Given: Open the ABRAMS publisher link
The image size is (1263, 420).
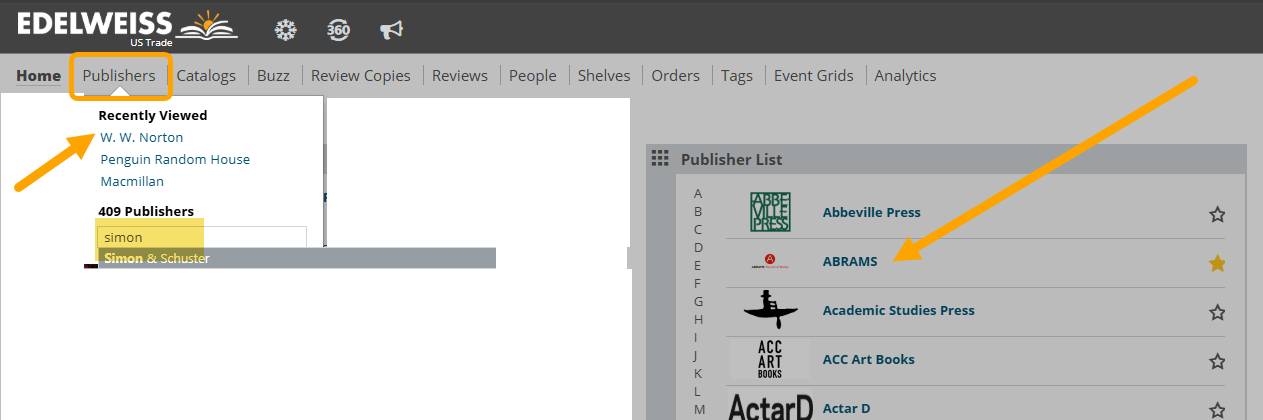Looking at the screenshot, I should (849, 262).
